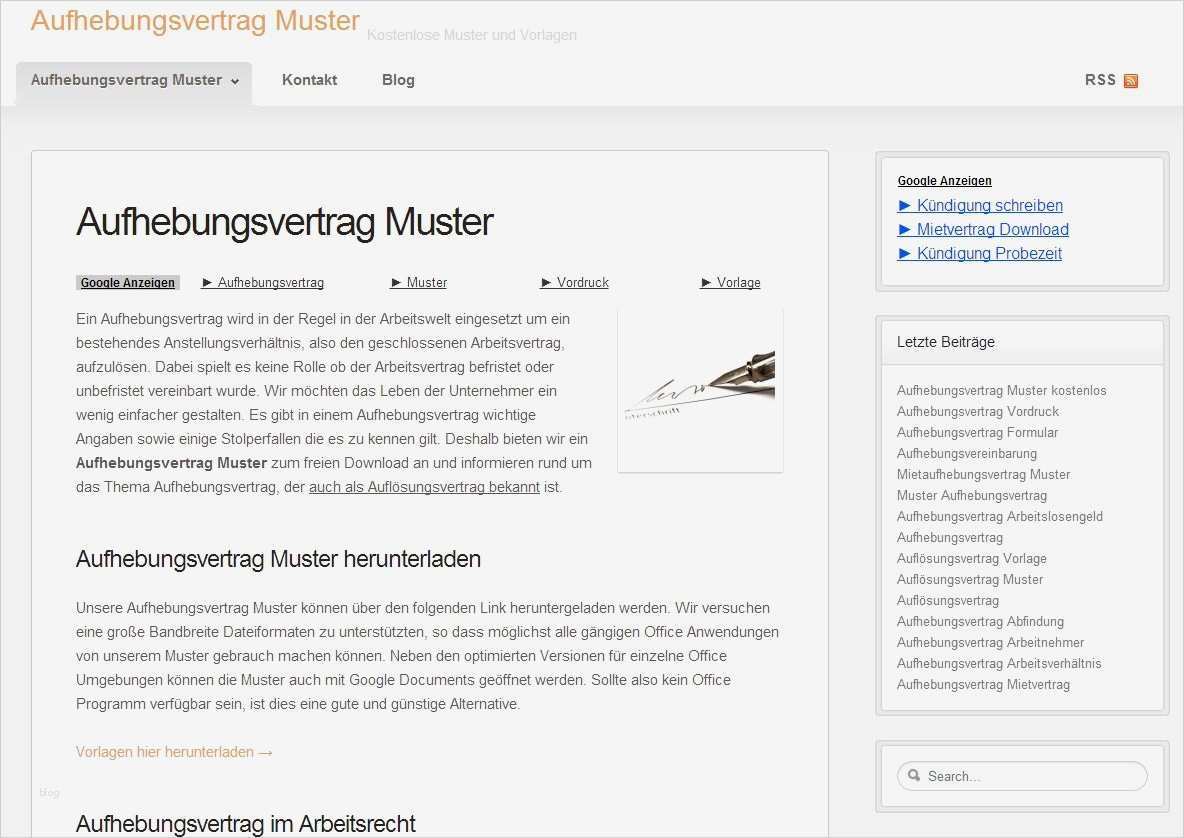Switch to the Blog section
The height and width of the screenshot is (838, 1184).
tap(398, 80)
